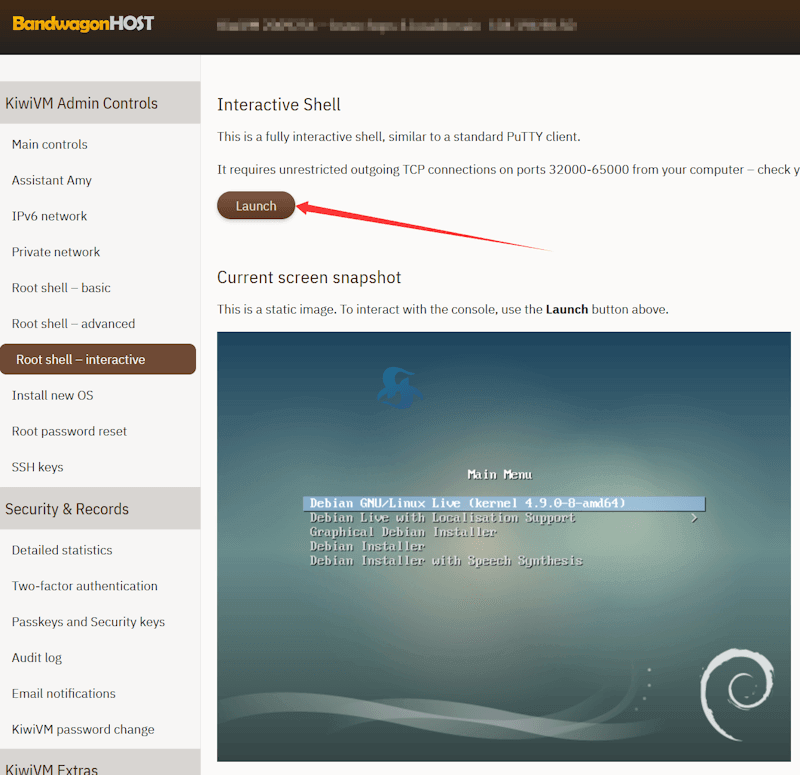800x775 pixels.
Task: Select Private network menu item
Action: pos(56,252)
